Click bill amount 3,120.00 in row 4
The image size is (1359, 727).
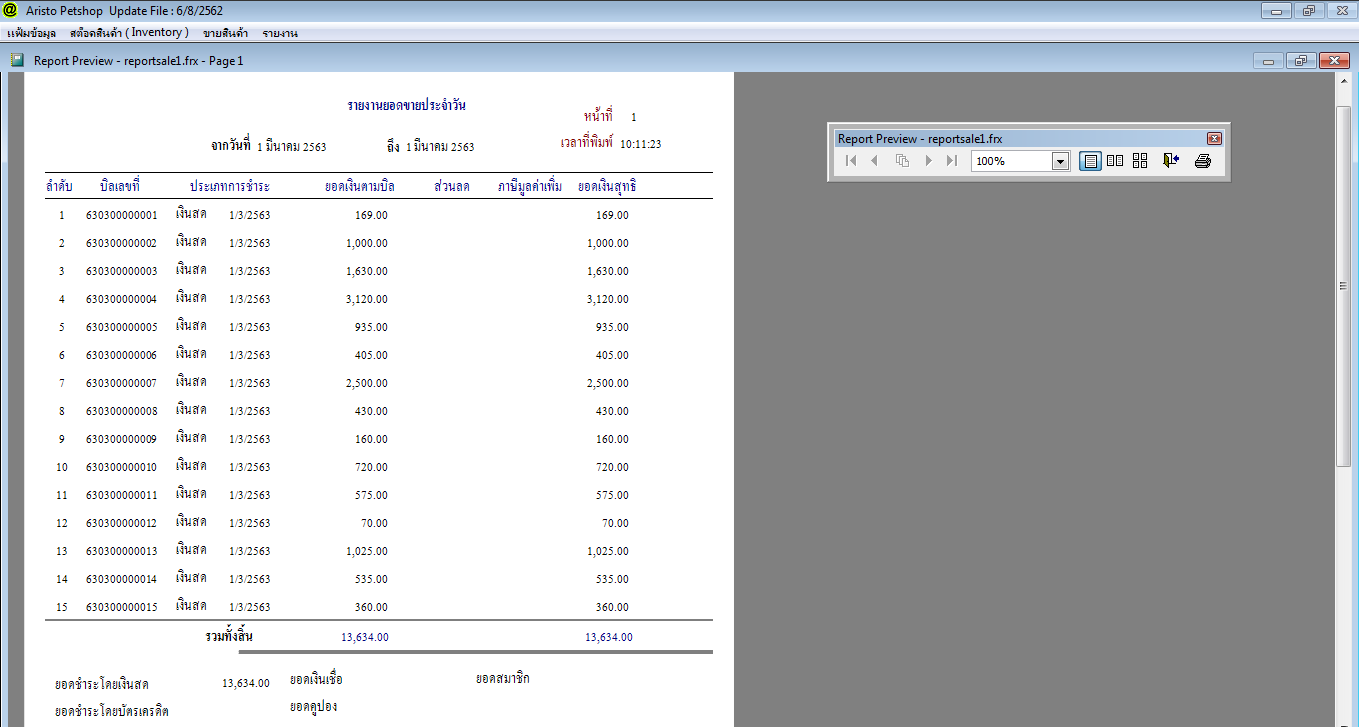[x=367, y=299]
